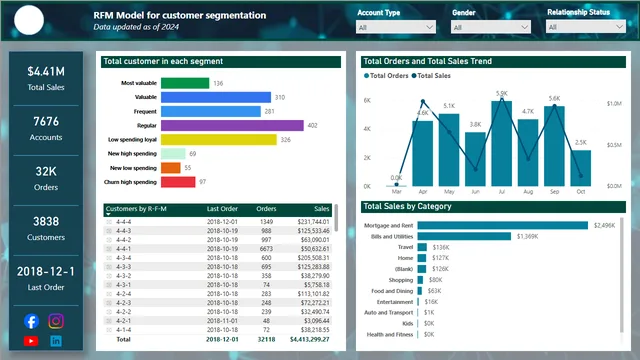Image resolution: width=640 pixels, height=360 pixels.
Task: Click the Oct column in trend chart
Action: point(581,168)
